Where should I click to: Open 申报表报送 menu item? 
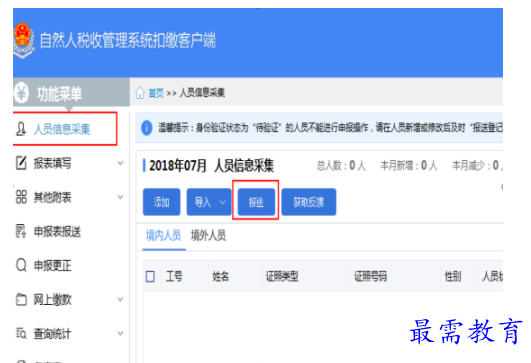coord(69,232)
